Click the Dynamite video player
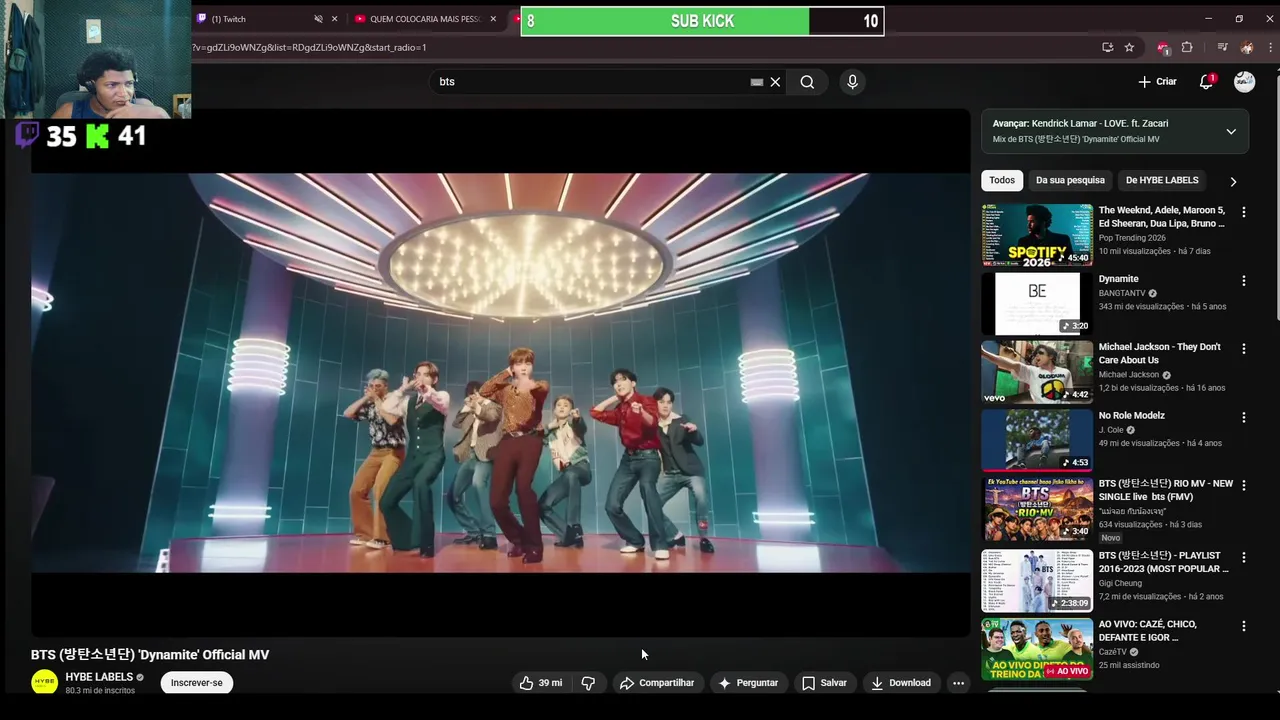 click(x=500, y=372)
